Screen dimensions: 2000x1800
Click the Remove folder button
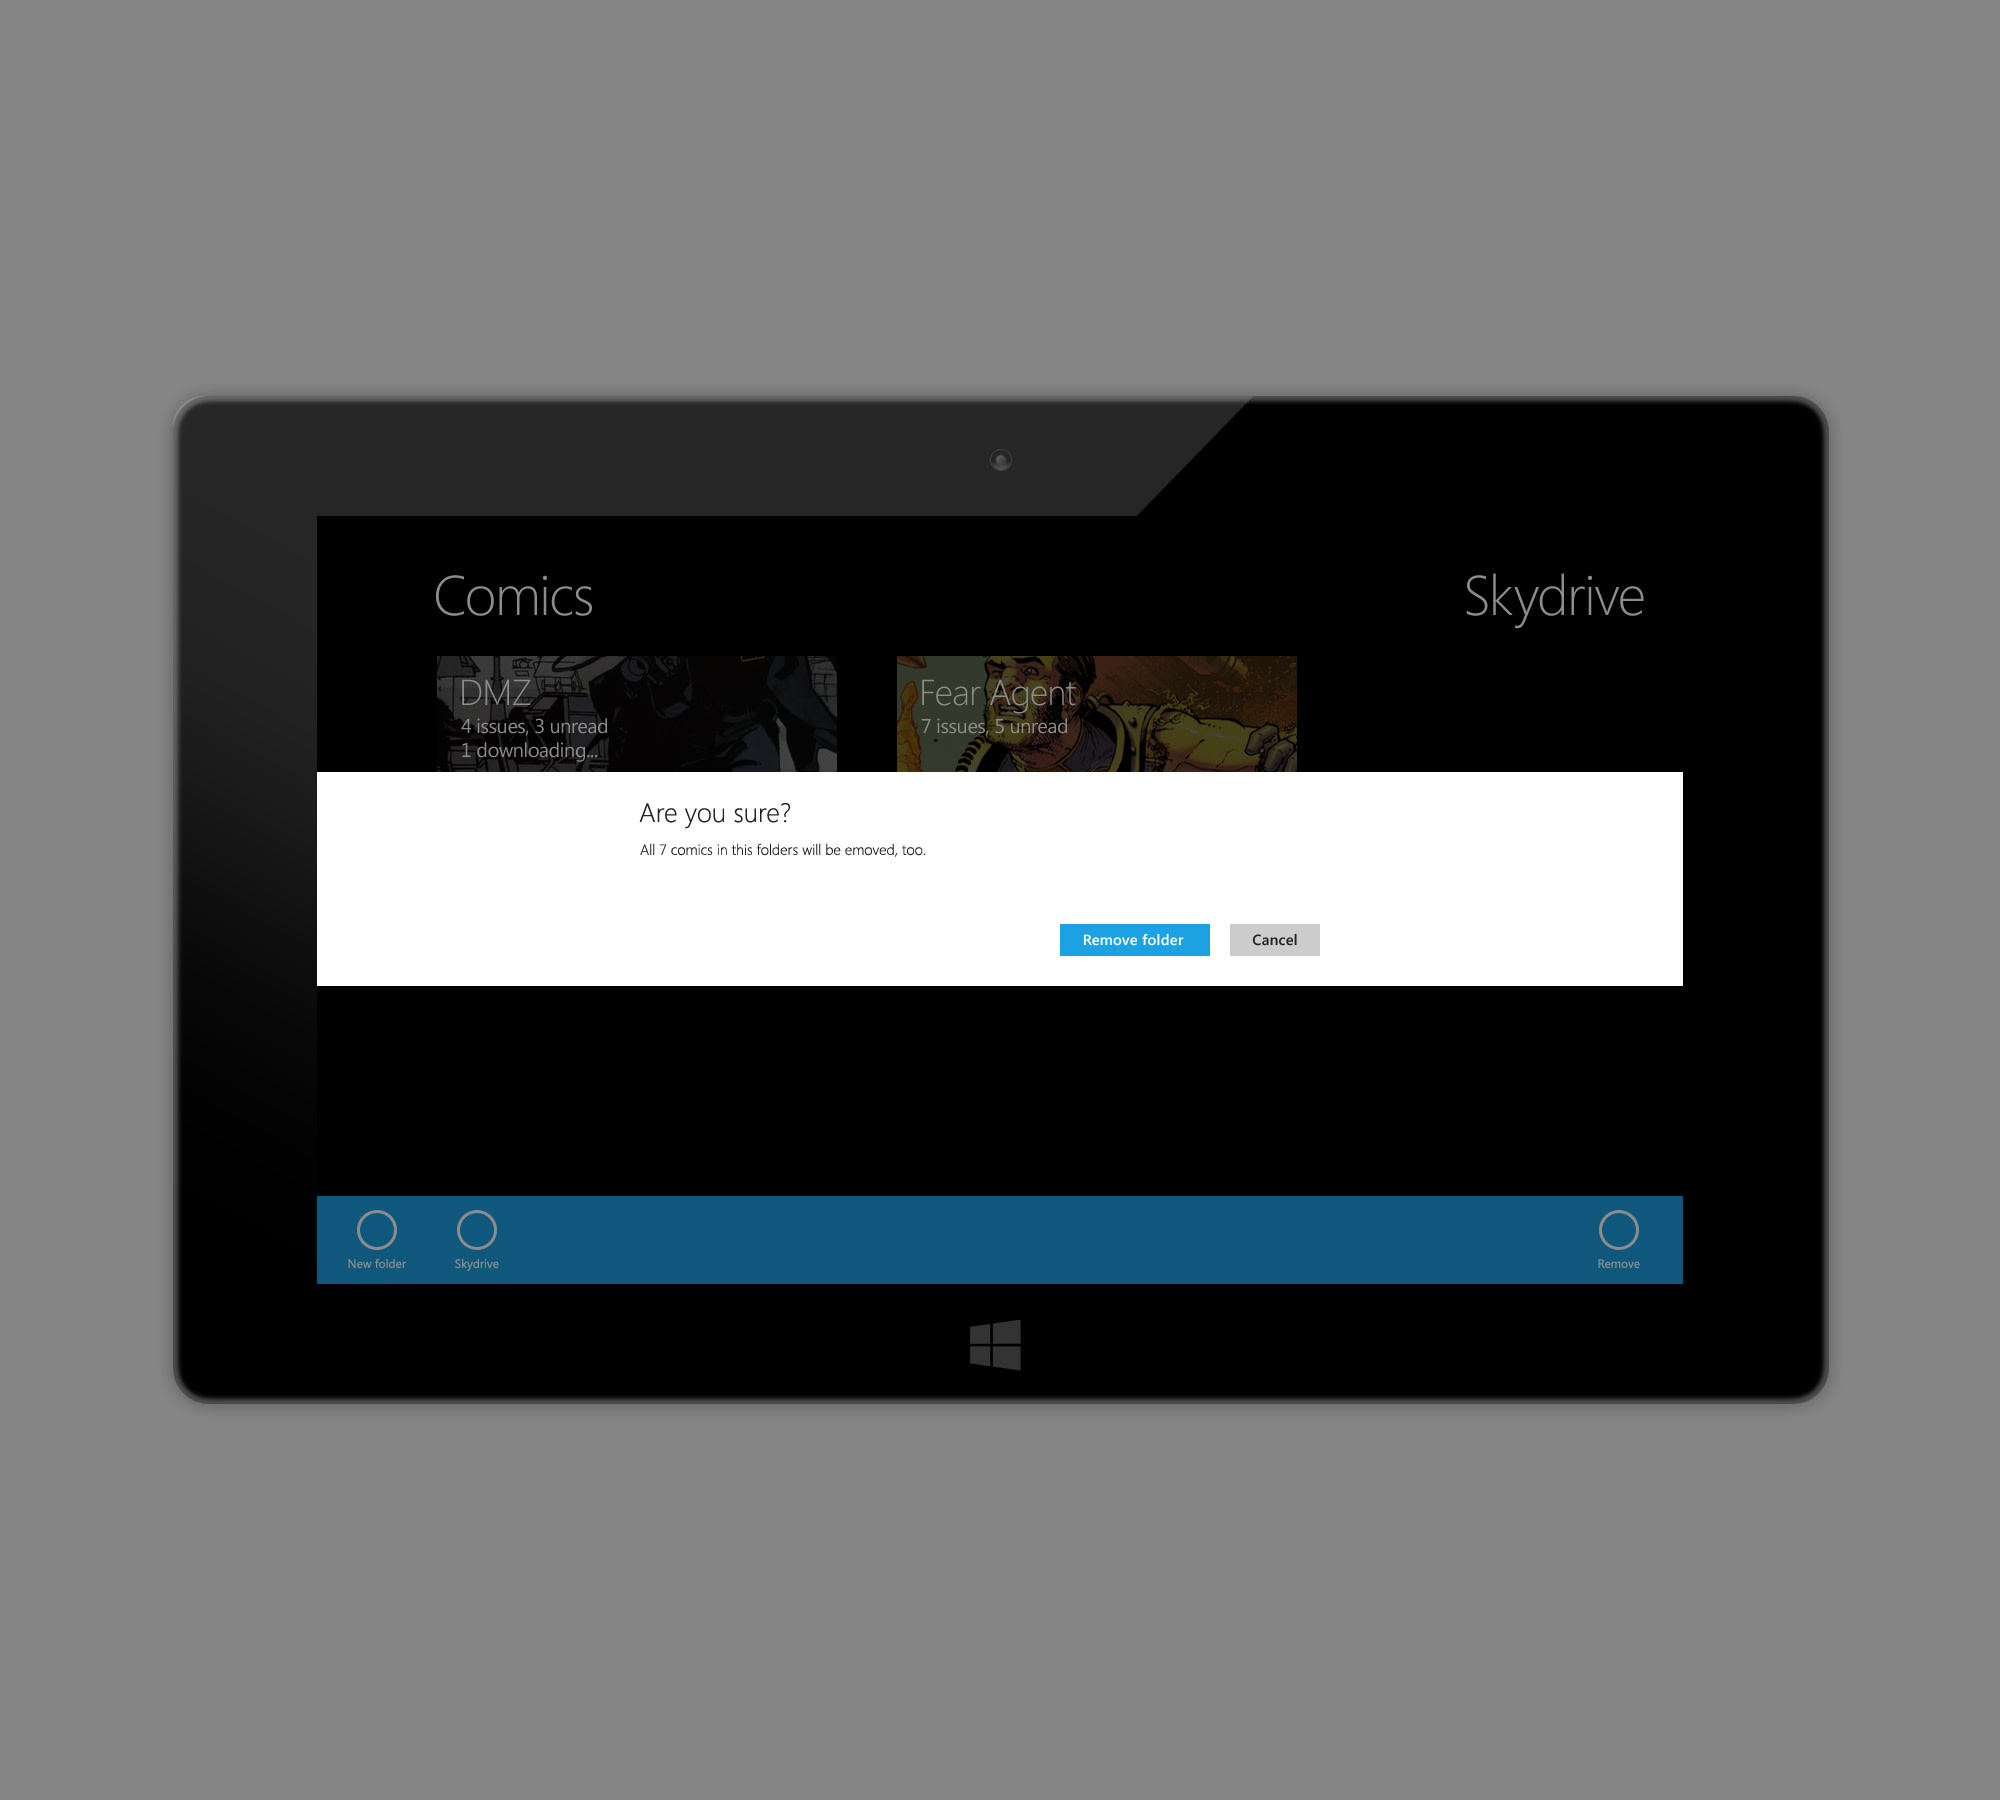coord(1131,938)
